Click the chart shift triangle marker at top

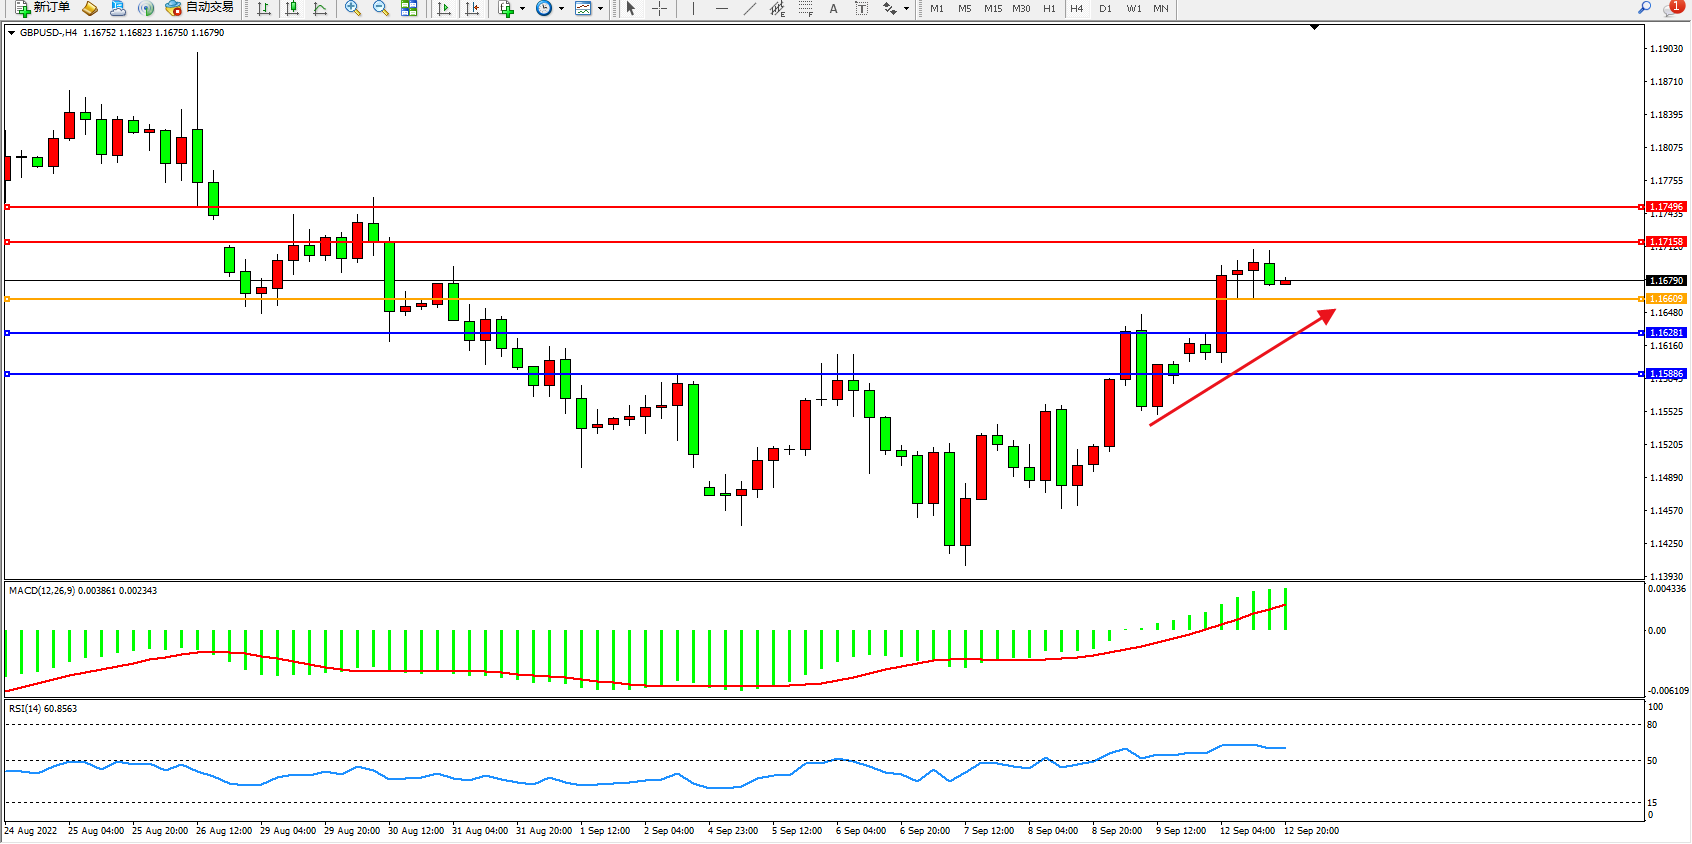[1314, 27]
